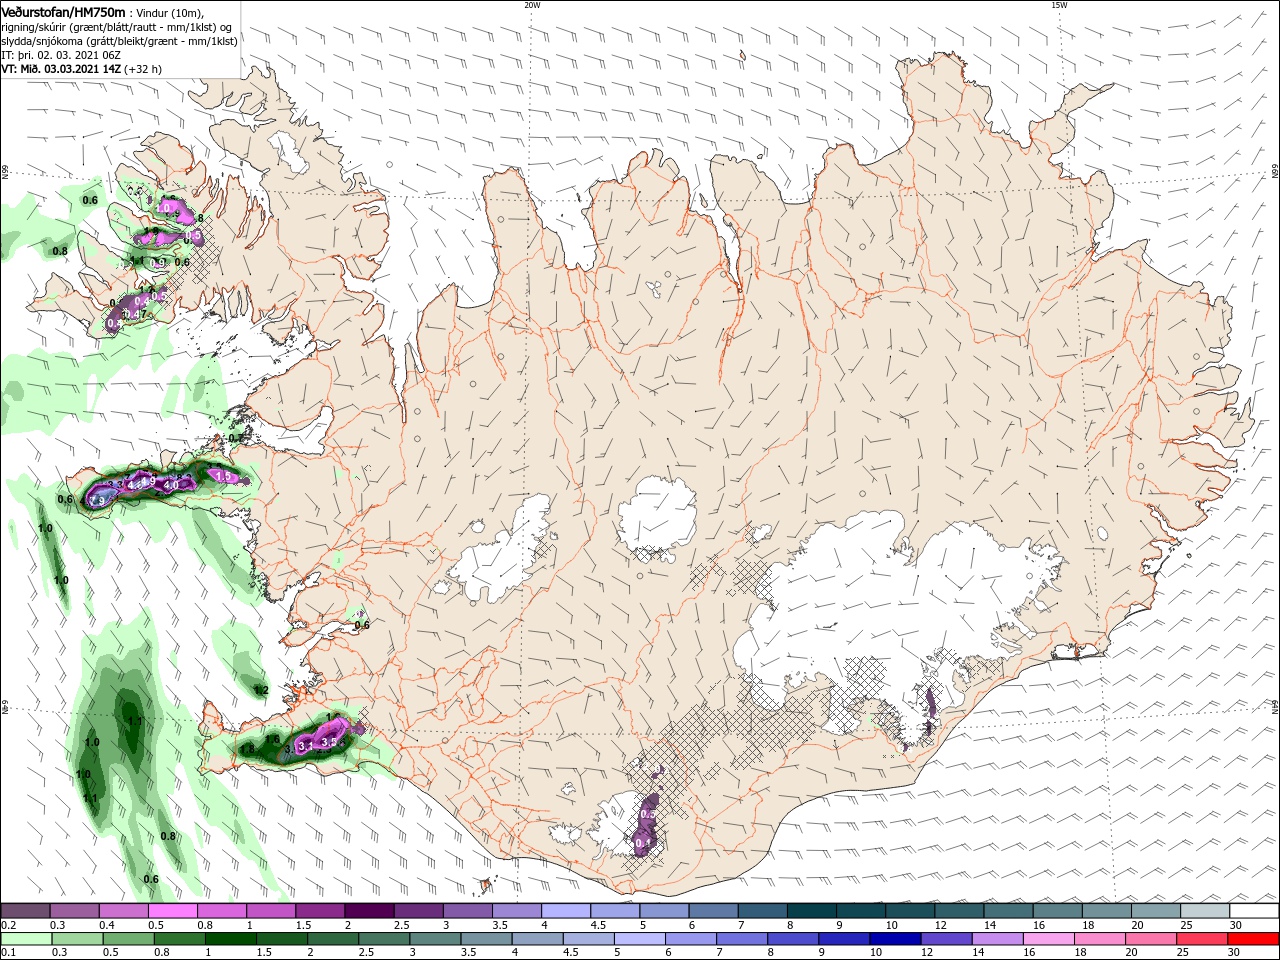Click the bright magenta swatch between 0.5 and 0.8
Image resolution: width=1280 pixels, height=960 pixels.
coord(172,911)
